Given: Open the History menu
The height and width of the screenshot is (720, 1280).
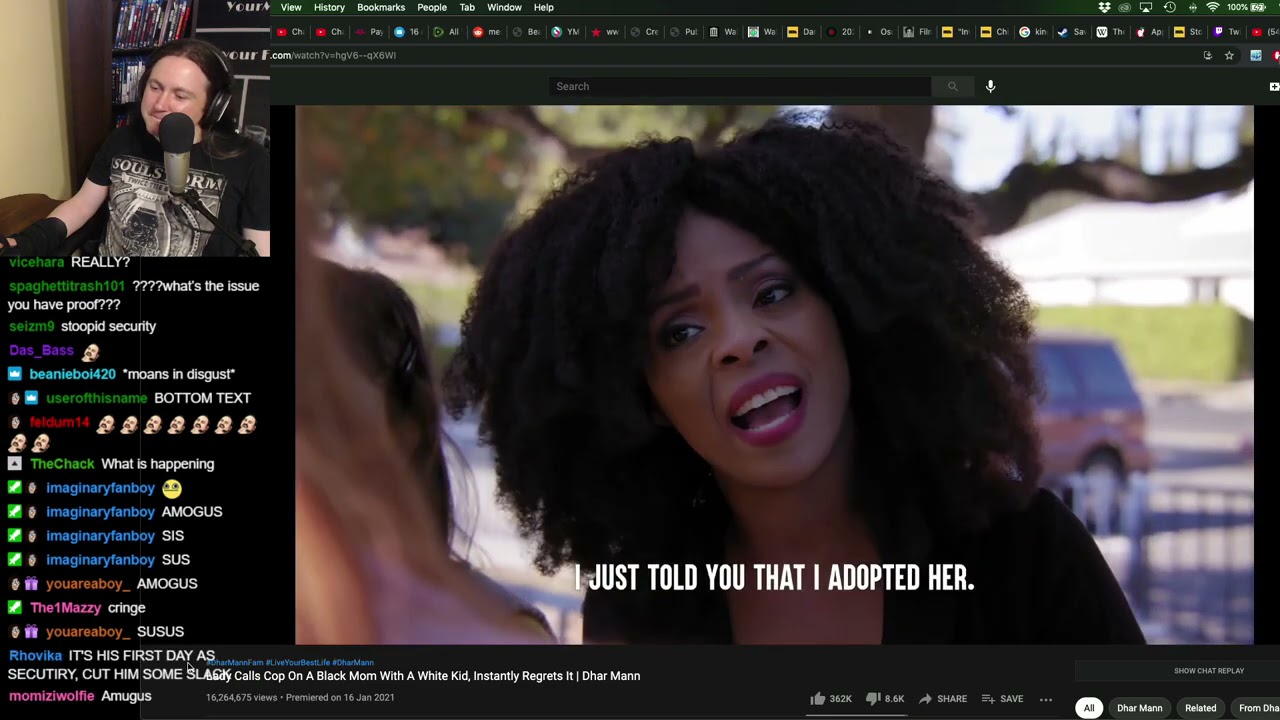Looking at the screenshot, I should pyautogui.click(x=329, y=7).
